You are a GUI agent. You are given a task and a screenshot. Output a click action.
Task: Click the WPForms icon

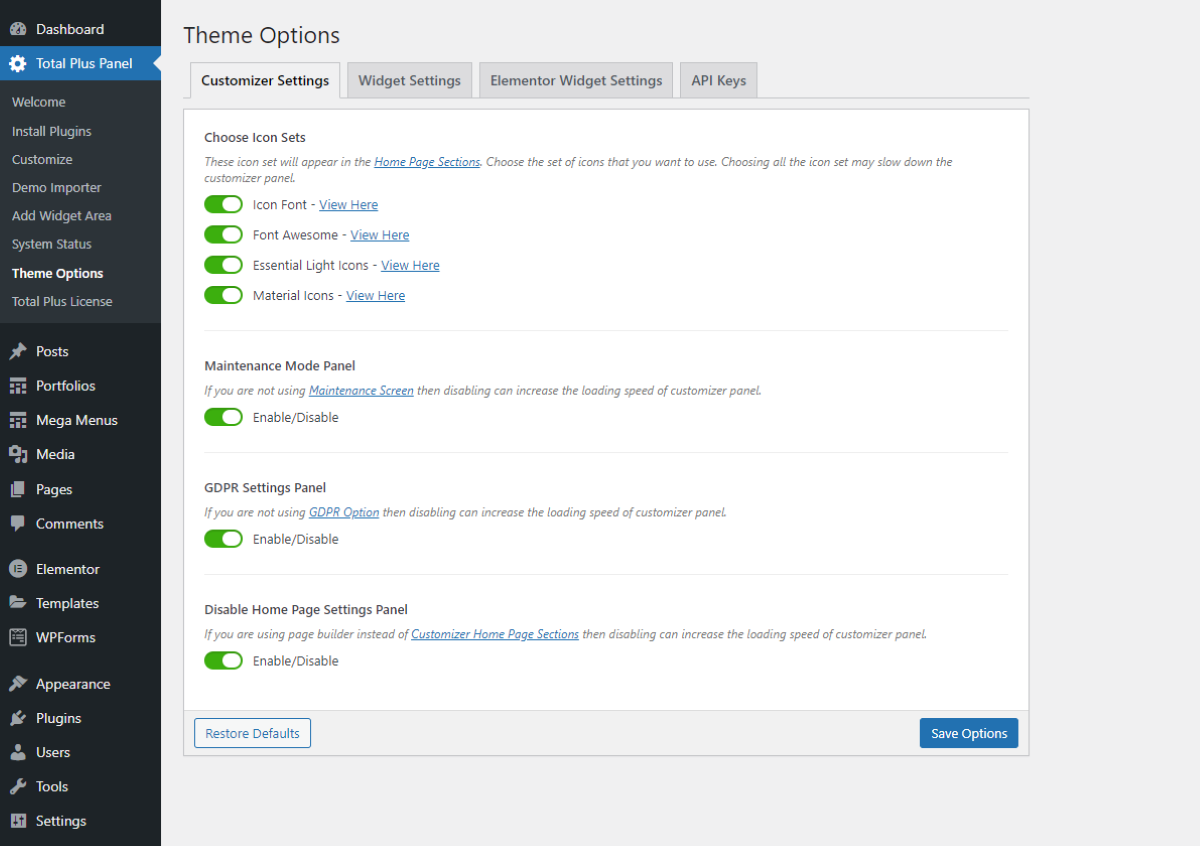tap(18, 637)
